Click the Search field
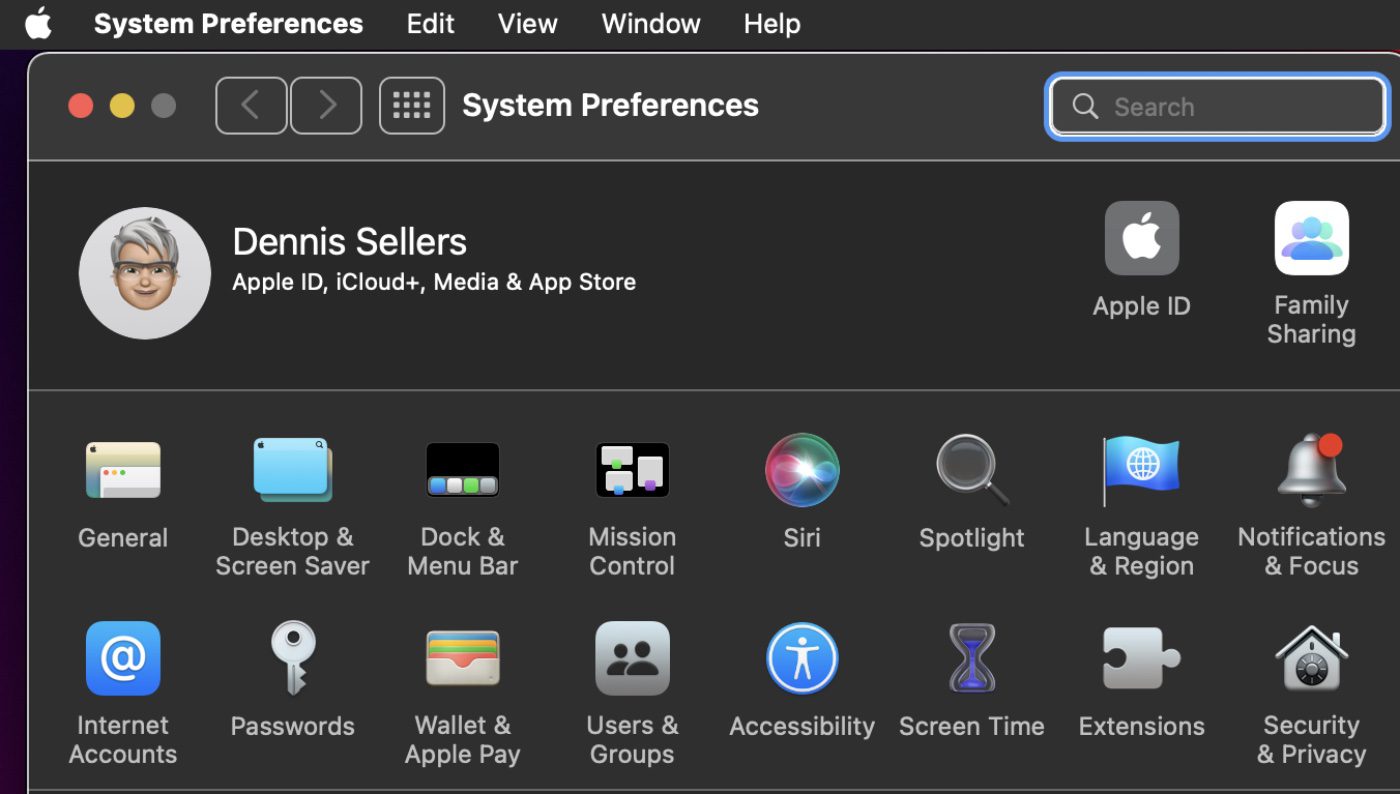 point(1230,107)
